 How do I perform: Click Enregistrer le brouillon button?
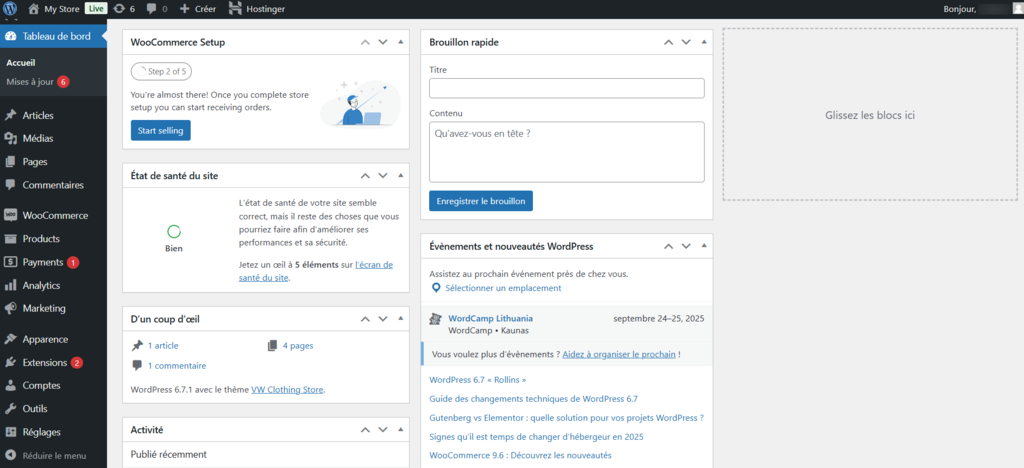[481, 201]
